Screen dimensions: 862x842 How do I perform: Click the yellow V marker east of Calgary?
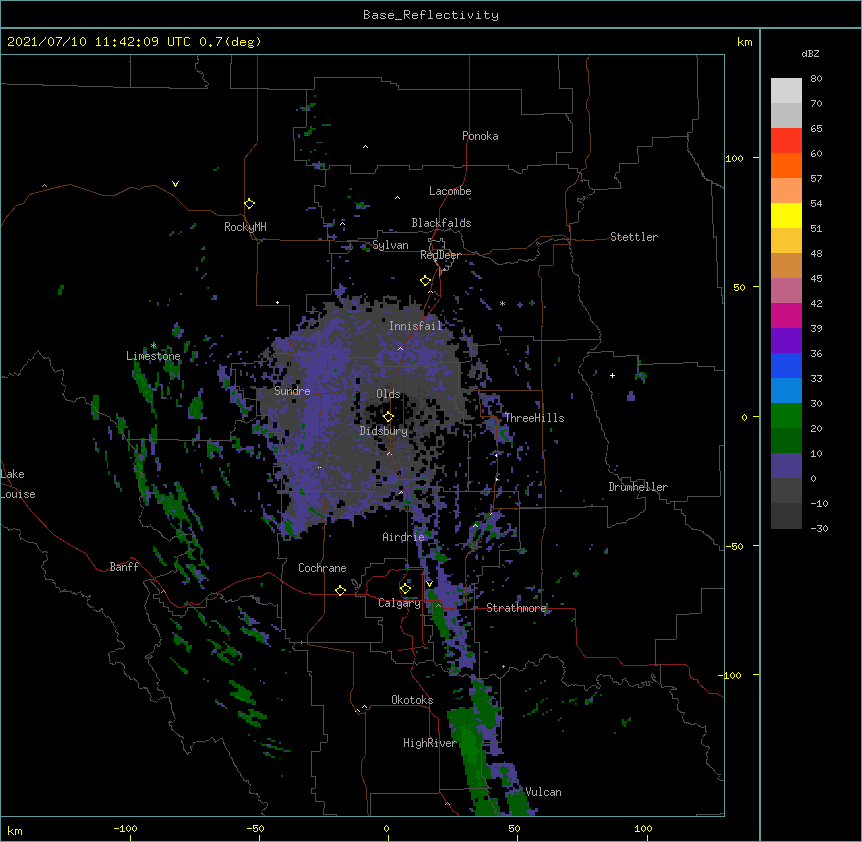click(x=429, y=584)
